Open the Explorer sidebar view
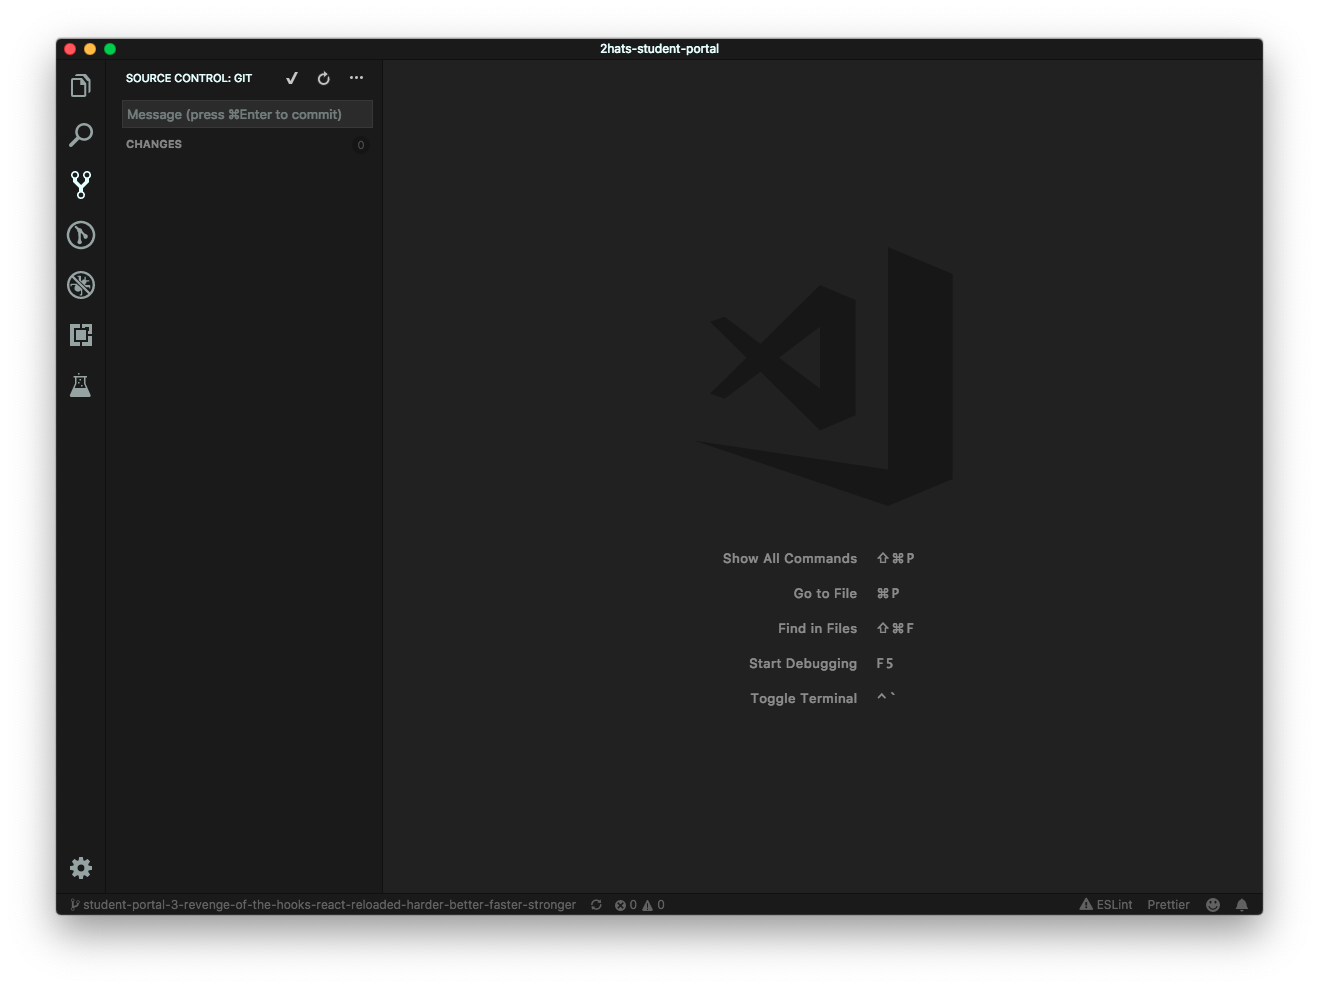Viewport: 1319px width, 989px height. tap(80, 85)
